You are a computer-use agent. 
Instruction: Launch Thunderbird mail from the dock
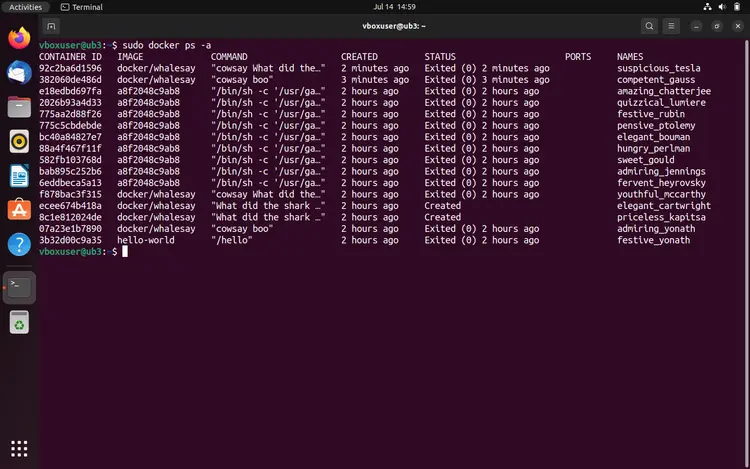(19, 73)
